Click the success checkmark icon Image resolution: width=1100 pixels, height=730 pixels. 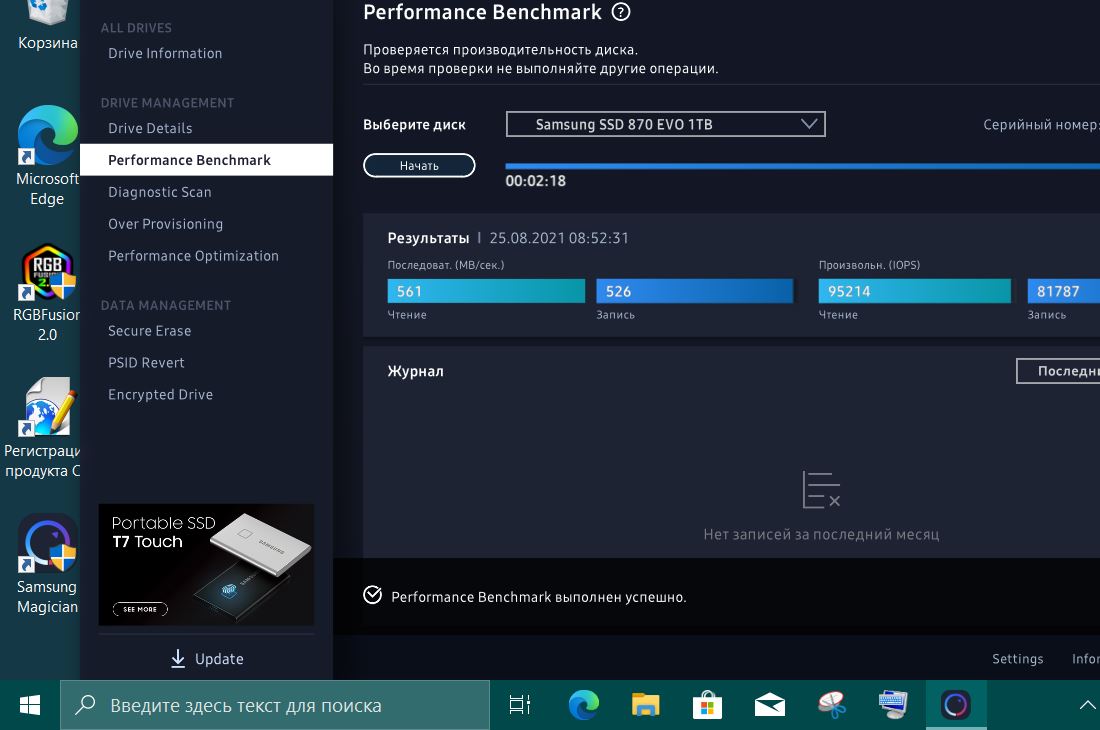click(x=373, y=595)
